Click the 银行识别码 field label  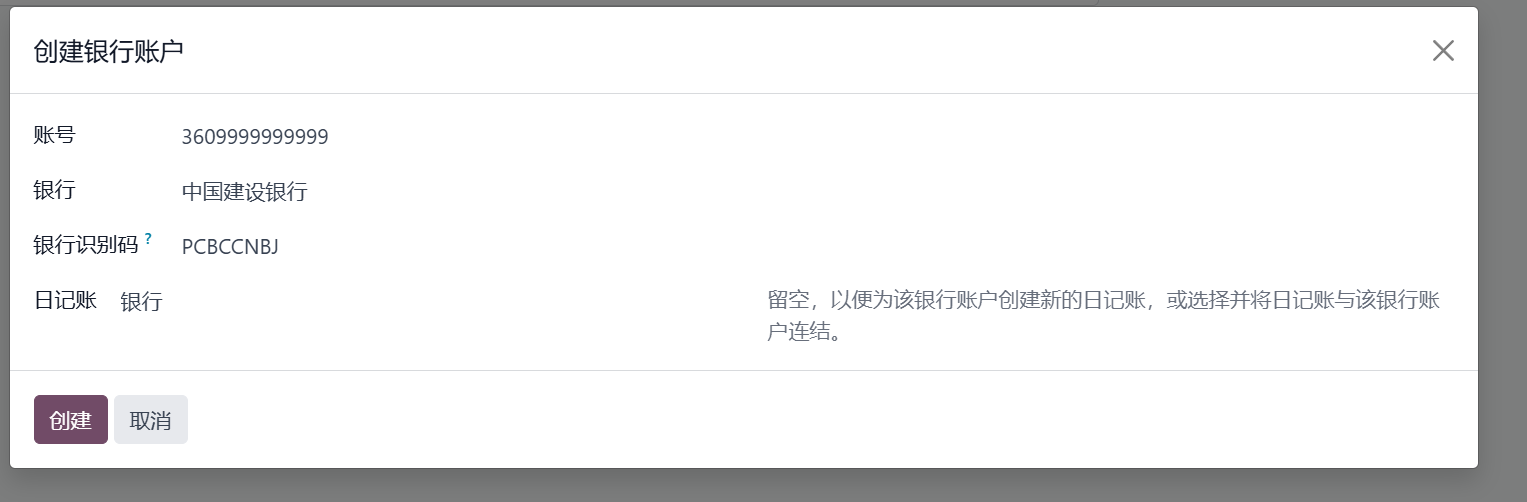[x=86, y=245]
